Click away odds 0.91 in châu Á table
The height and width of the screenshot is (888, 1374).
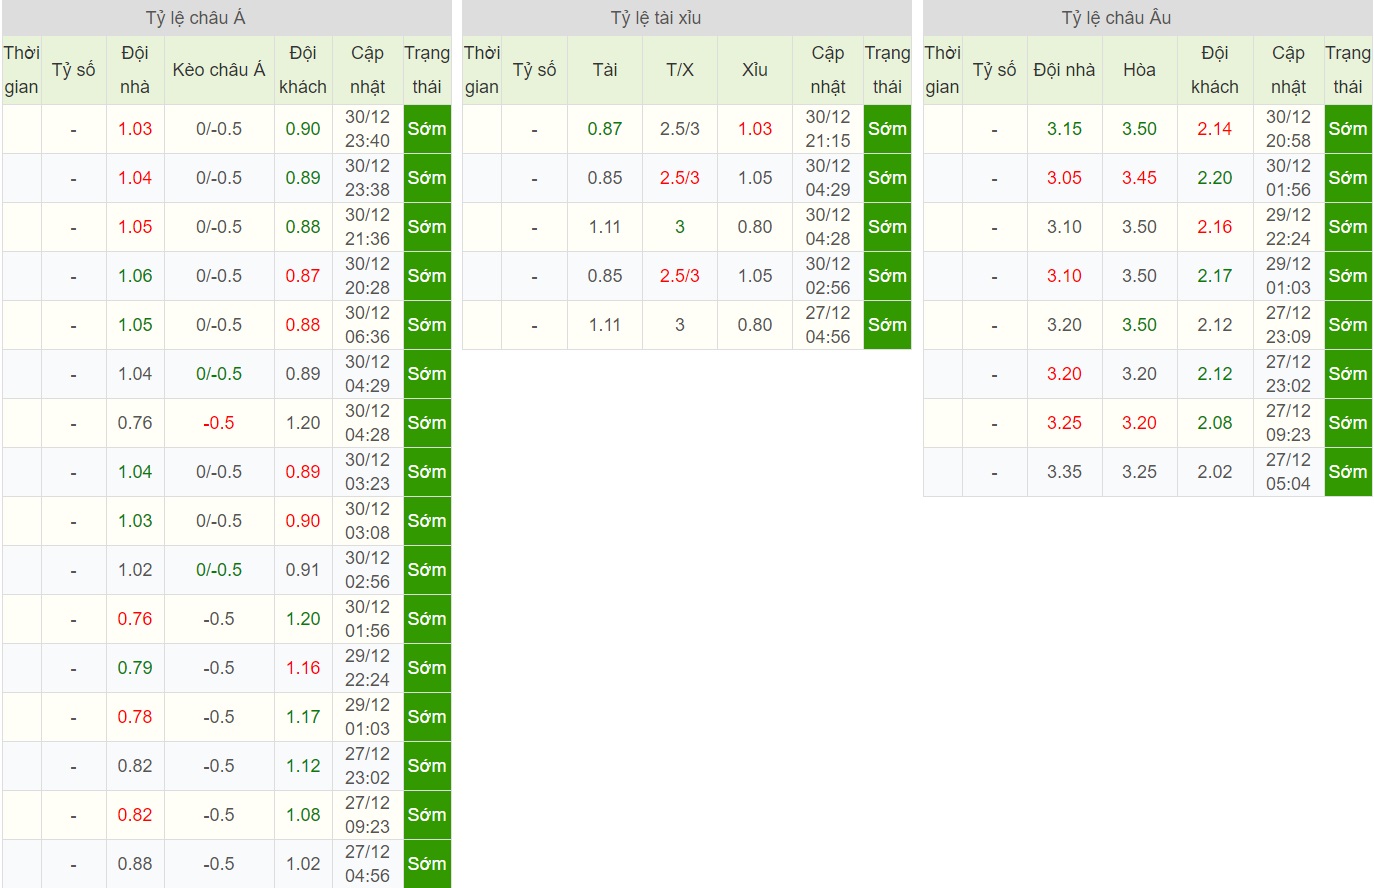tap(303, 570)
